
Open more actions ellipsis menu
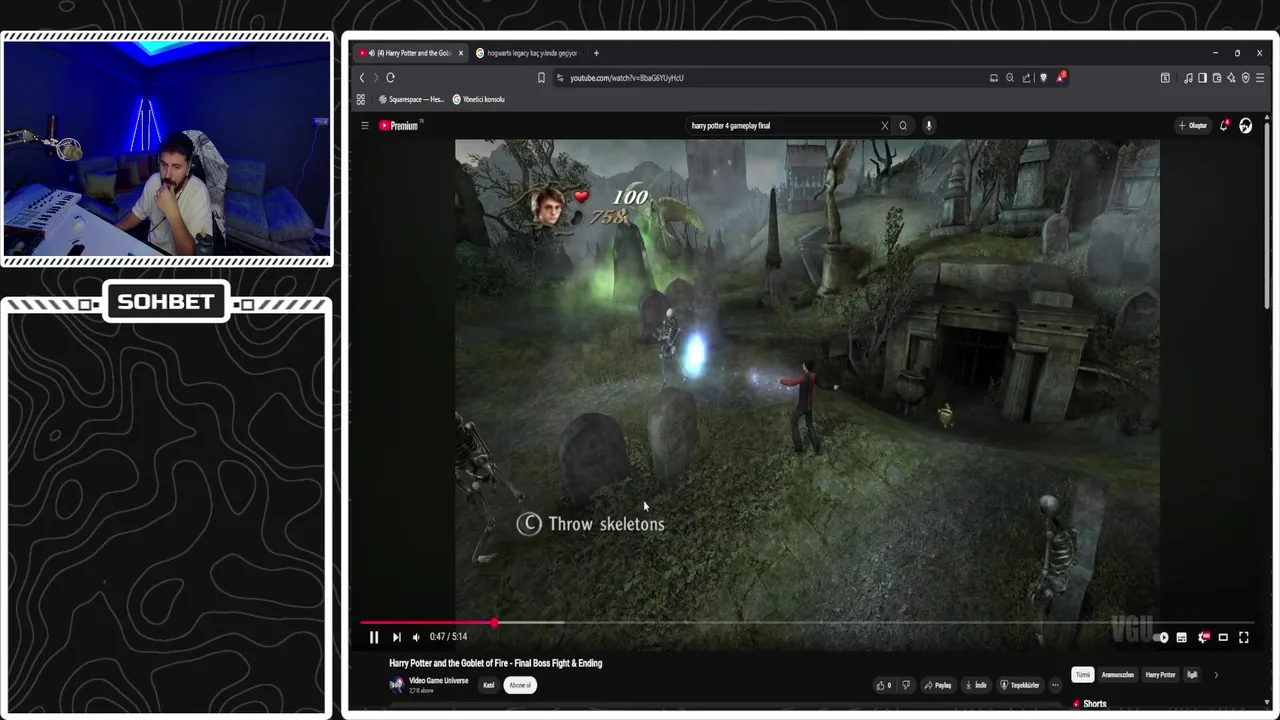(x=1055, y=685)
